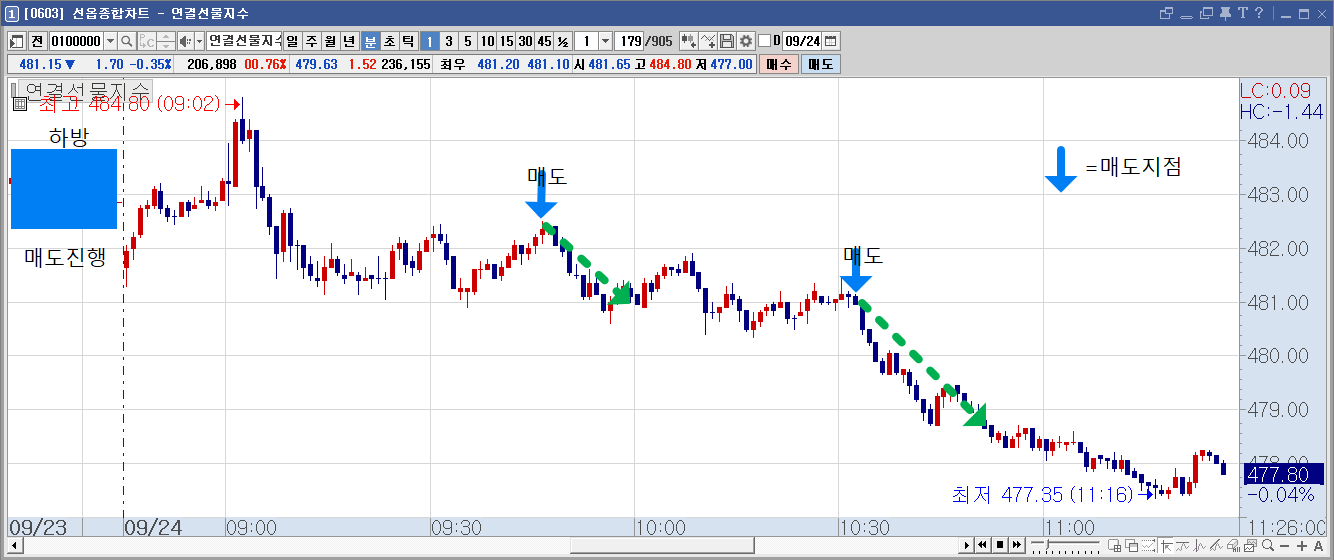Click the linked-chart icon after the magnifier
This screenshot has width=1334, height=560.
(x=146, y=41)
